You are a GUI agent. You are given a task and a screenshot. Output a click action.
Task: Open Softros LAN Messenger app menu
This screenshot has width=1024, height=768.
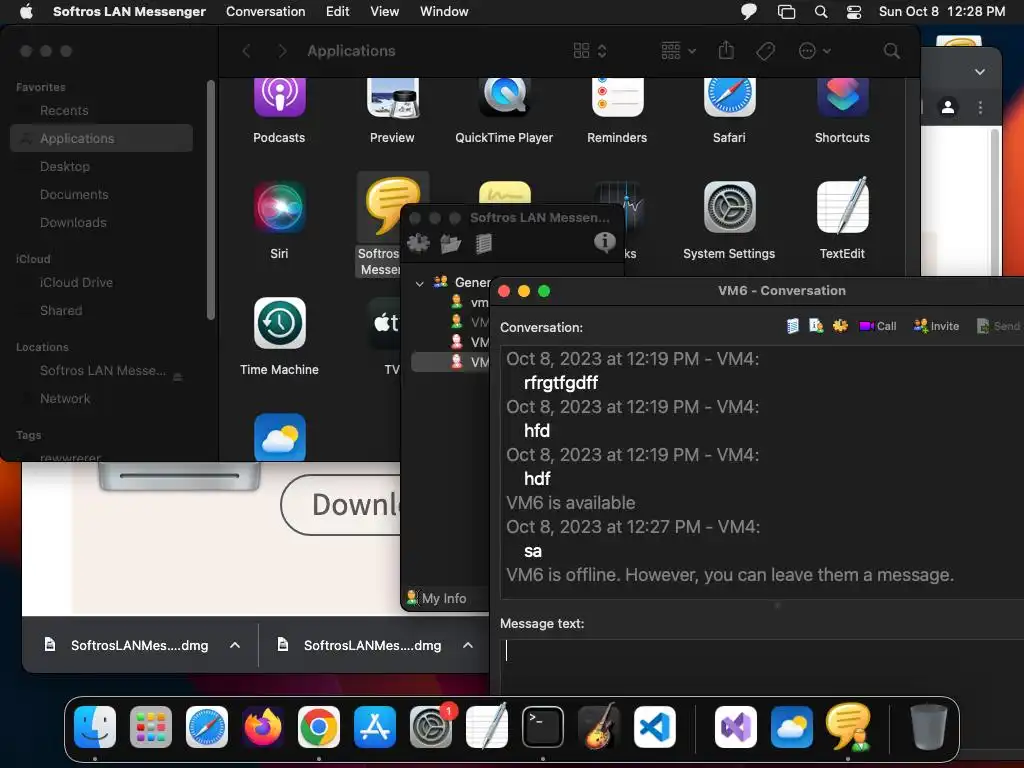(x=129, y=11)
